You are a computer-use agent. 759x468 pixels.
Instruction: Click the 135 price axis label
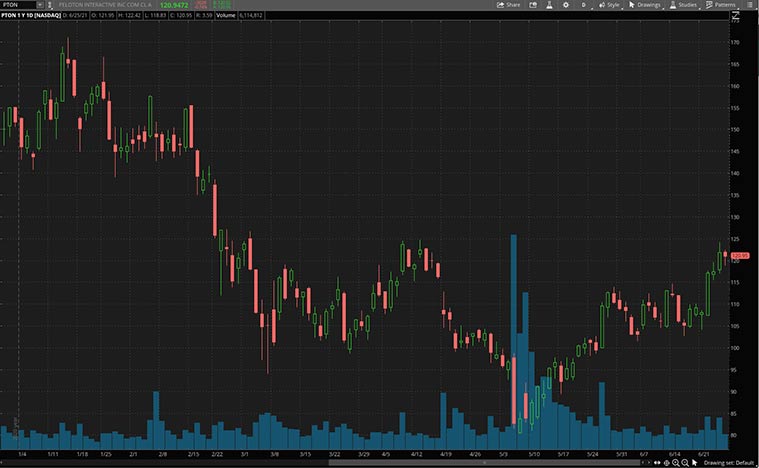735,196
